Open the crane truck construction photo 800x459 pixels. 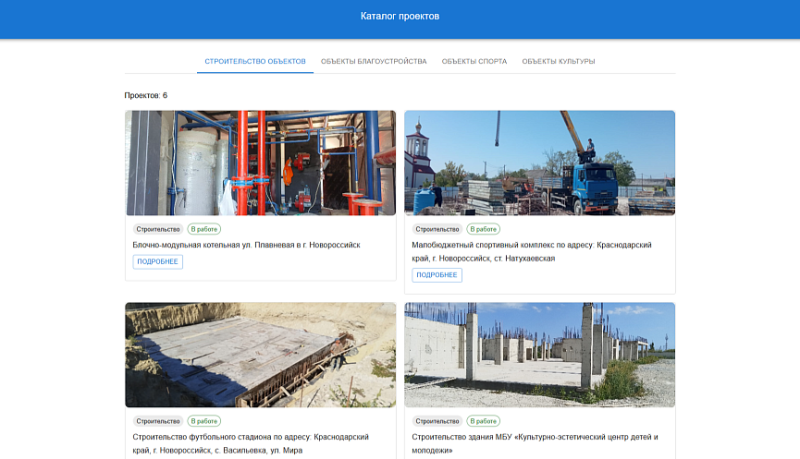pos(540,163)
